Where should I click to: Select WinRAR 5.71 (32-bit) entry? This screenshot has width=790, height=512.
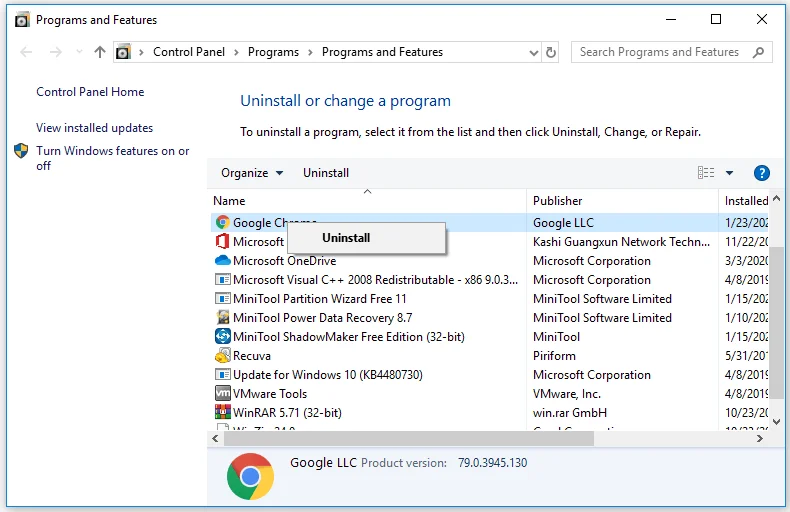tap(287, 413)
